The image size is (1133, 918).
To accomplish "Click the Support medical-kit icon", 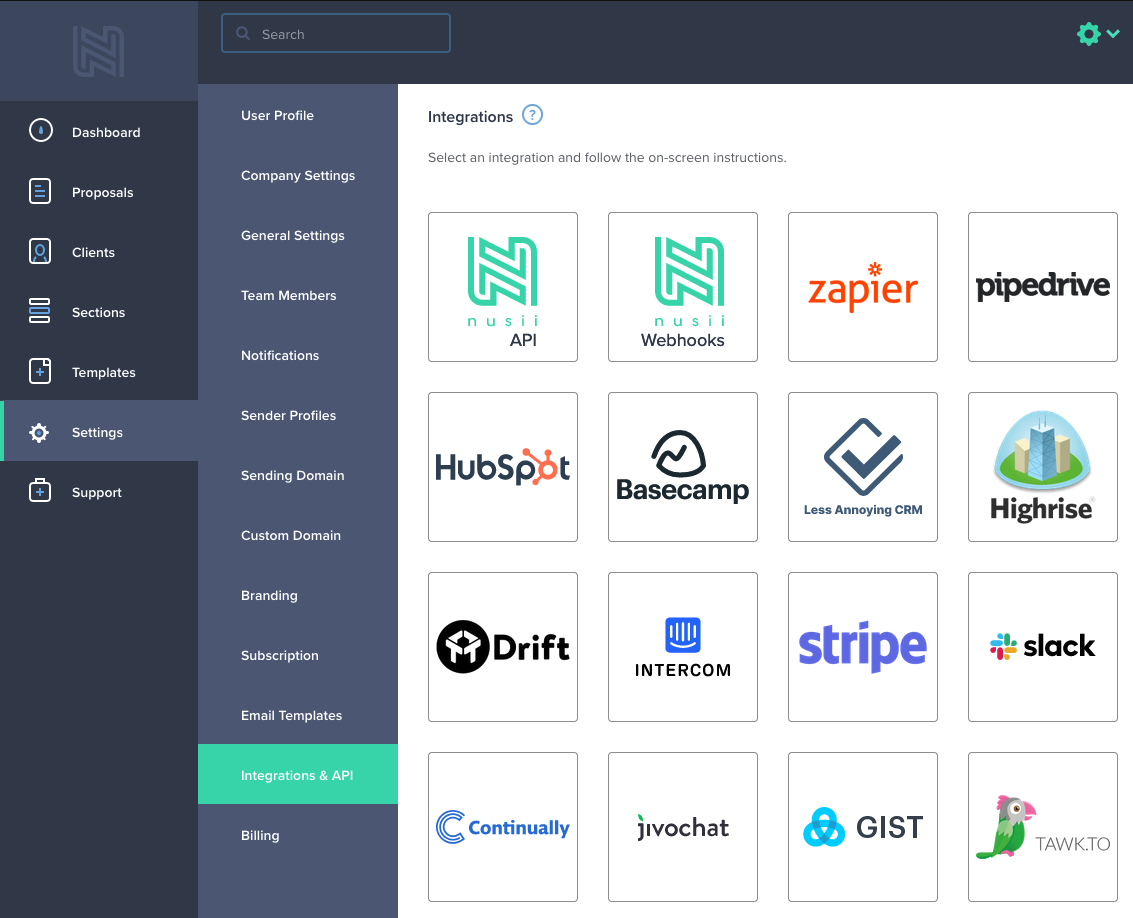I will pos(40,491).
